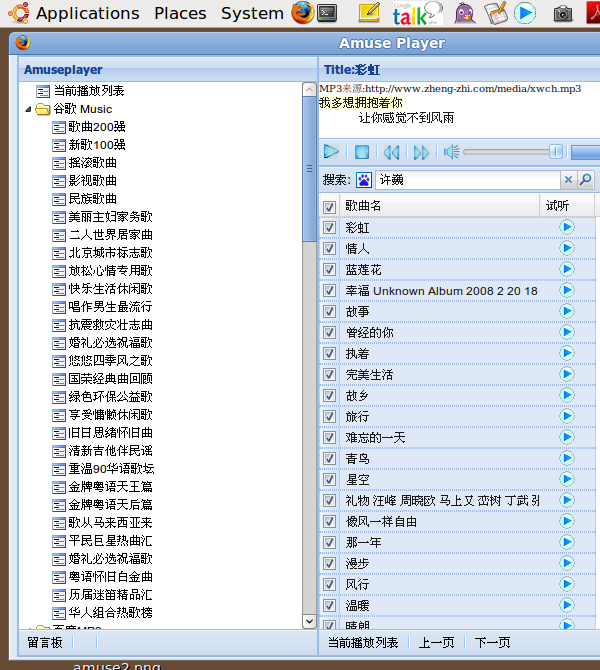Screen dimensions: 600x670
Task: Open the Applications menu
Action: pyautogui.click(x=88, y=13)
